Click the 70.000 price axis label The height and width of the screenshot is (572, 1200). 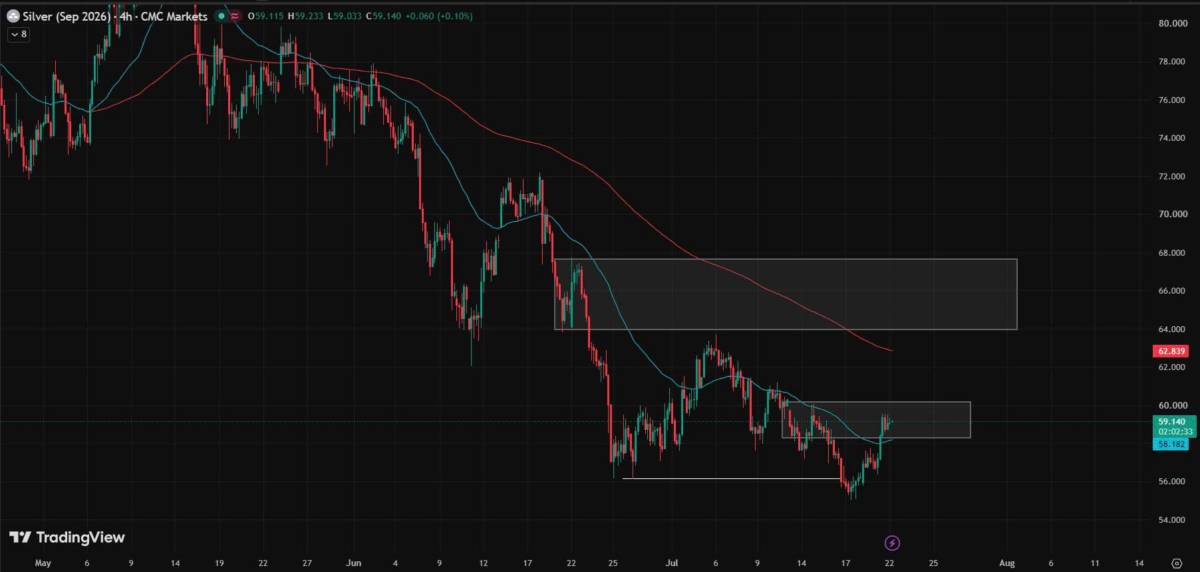click(x=1172, y=214)
